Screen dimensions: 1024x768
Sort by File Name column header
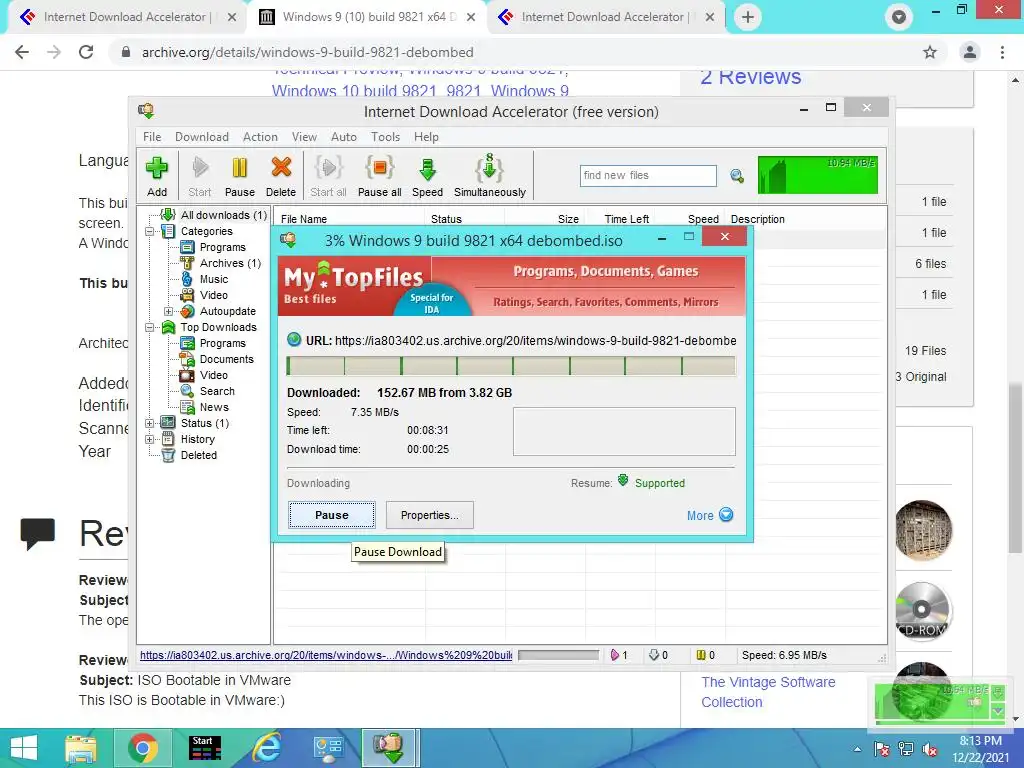(304, 219)
